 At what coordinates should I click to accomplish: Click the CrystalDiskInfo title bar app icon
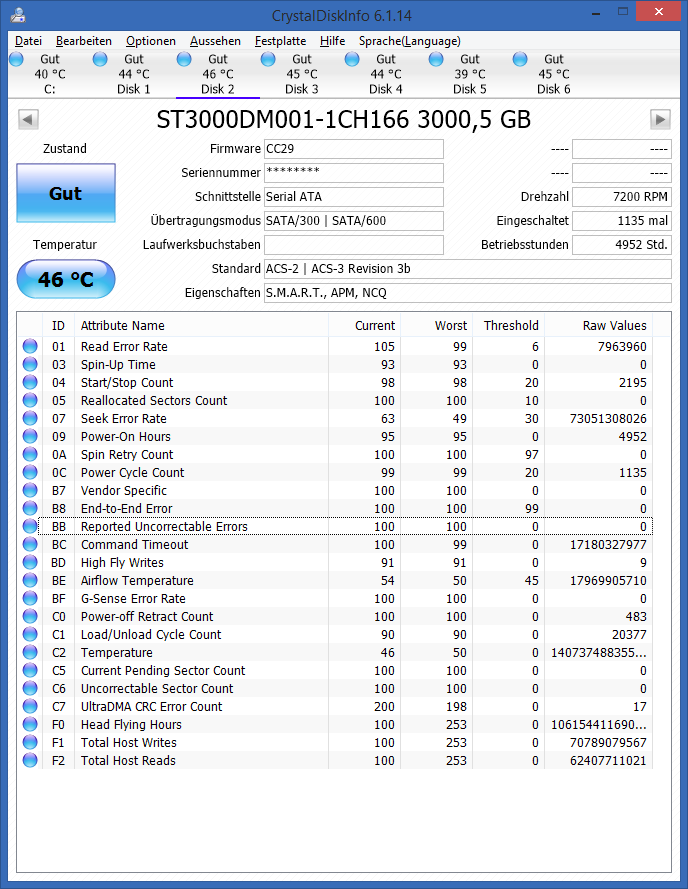[x=18, y=14]
